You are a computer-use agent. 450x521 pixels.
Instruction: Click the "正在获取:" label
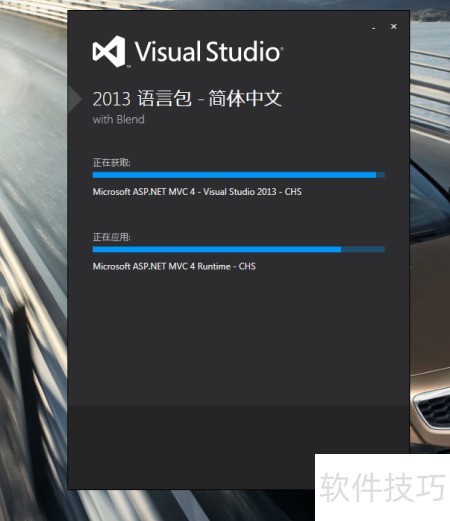point(112,163)
